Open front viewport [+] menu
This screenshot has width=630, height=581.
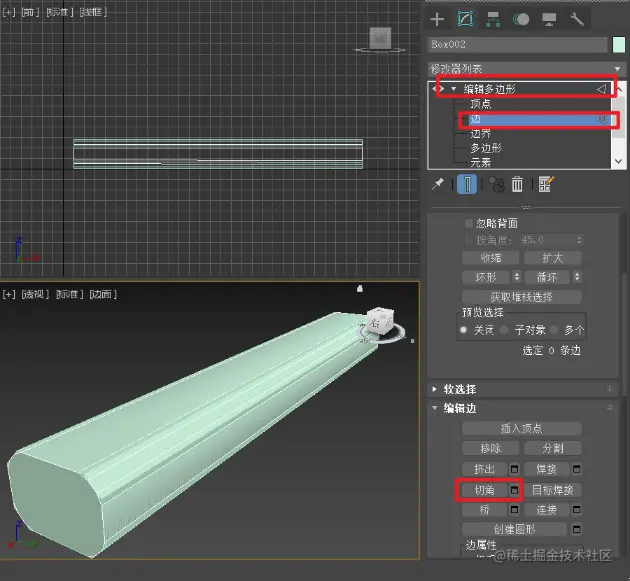9,12
